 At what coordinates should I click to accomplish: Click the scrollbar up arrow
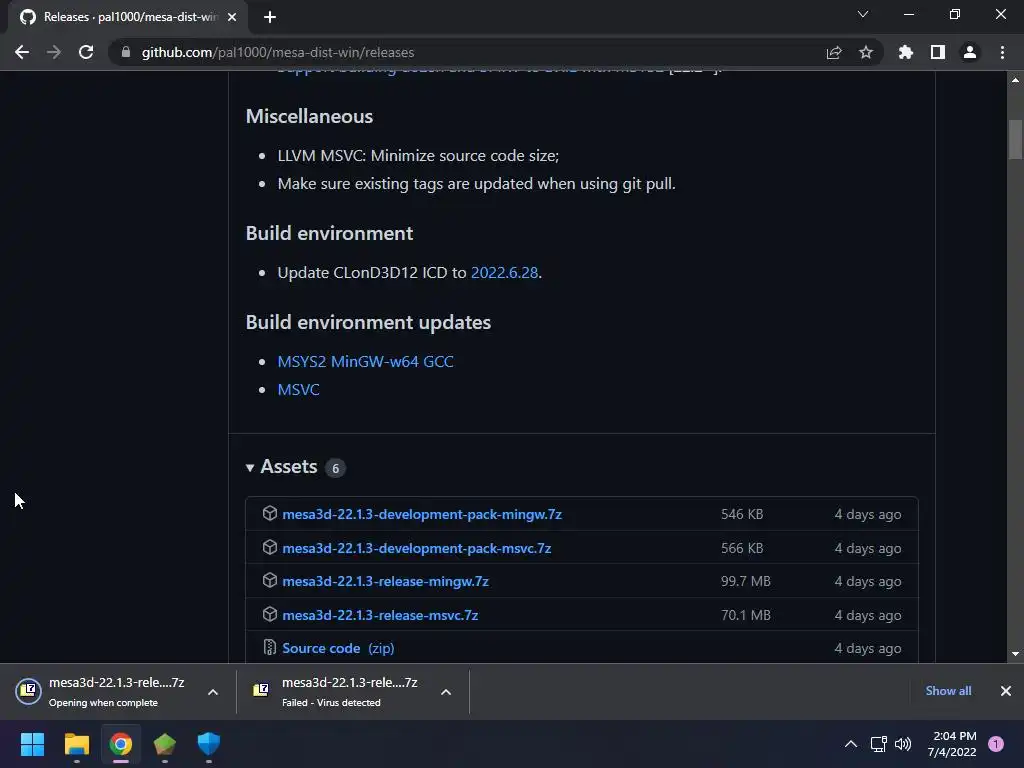pyautogui.click(x=1016, y=80)
